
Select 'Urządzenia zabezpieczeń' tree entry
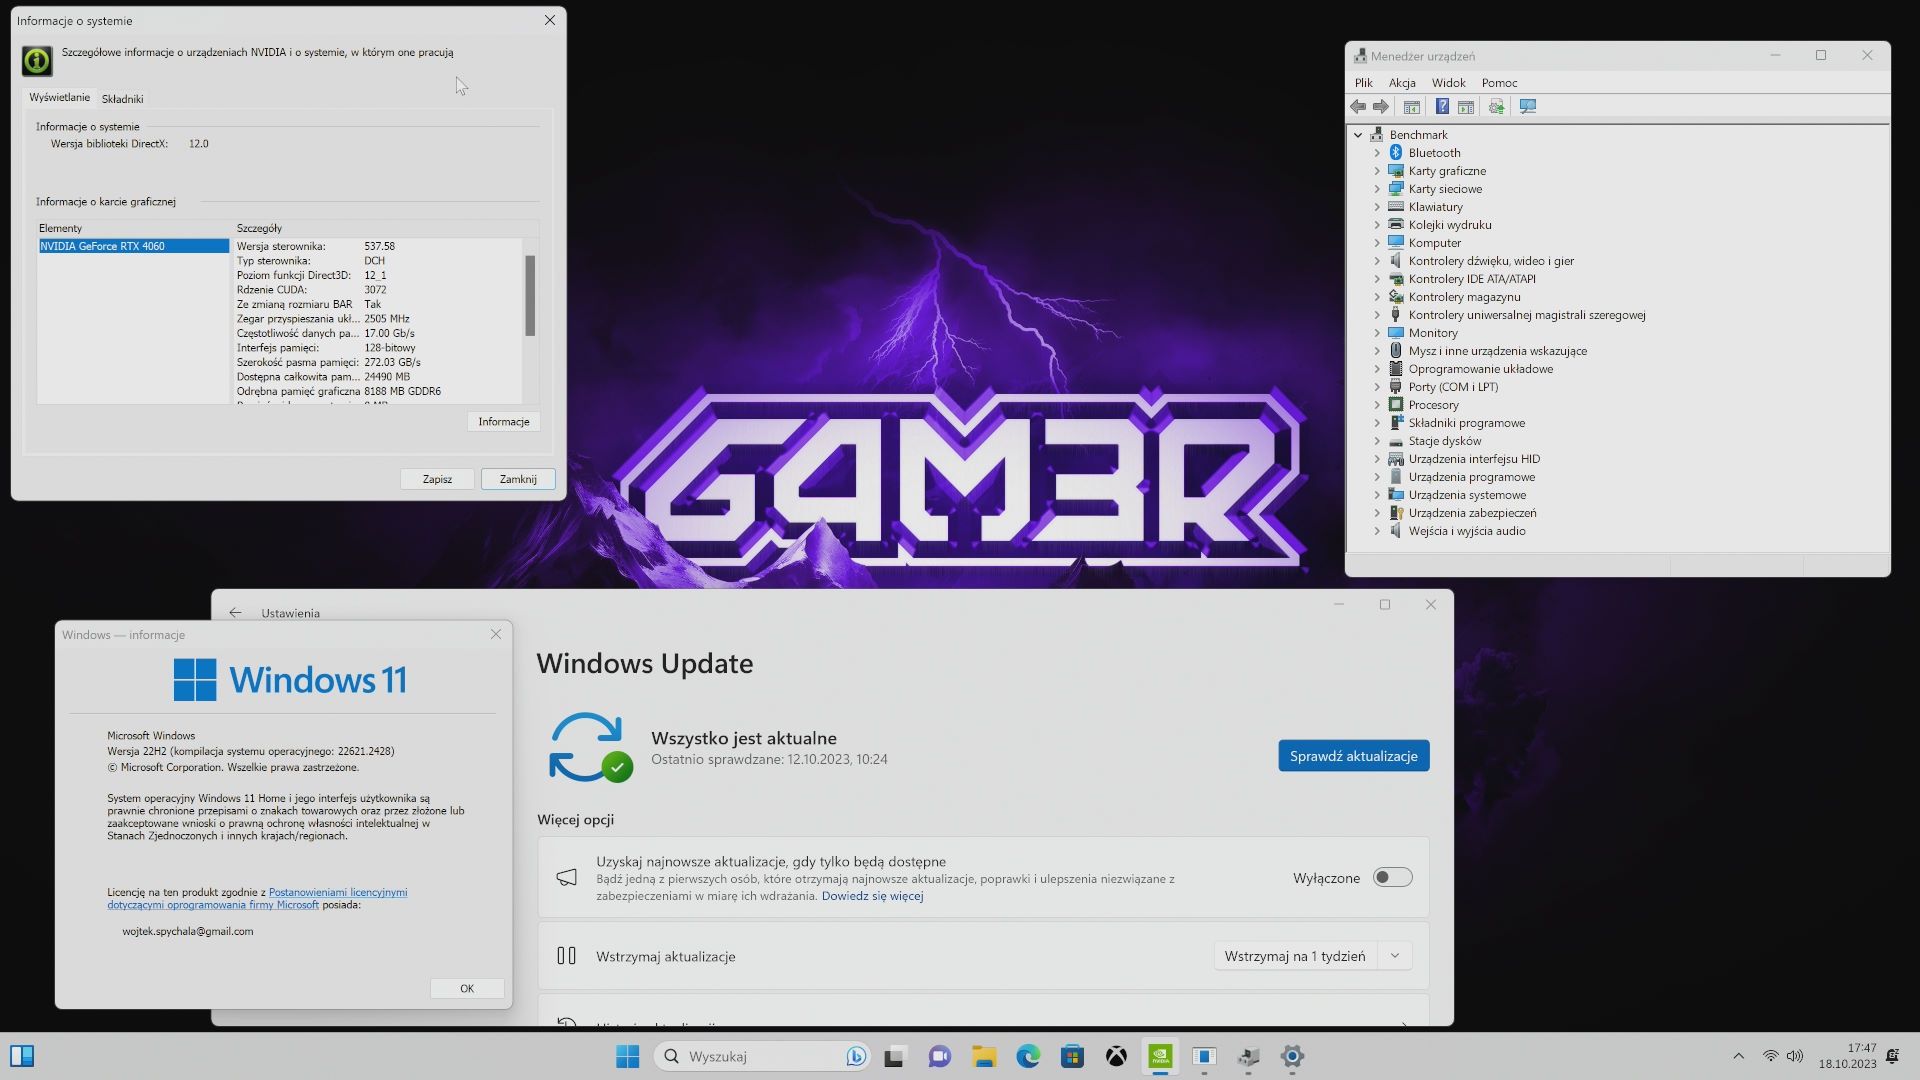coord(1472,513)
